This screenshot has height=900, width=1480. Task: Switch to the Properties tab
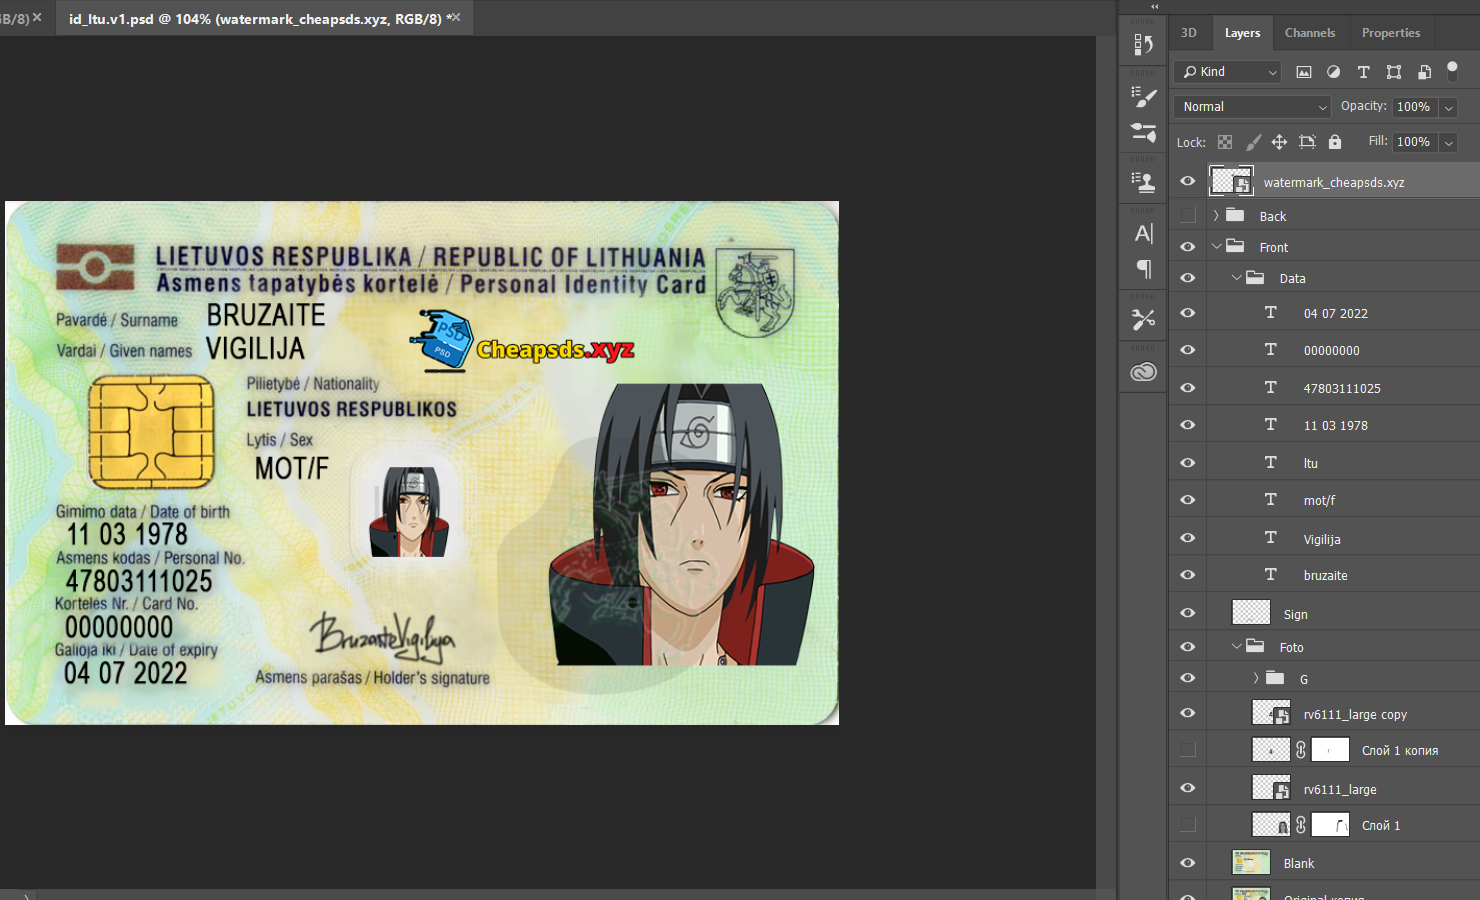click(1390, 33)
